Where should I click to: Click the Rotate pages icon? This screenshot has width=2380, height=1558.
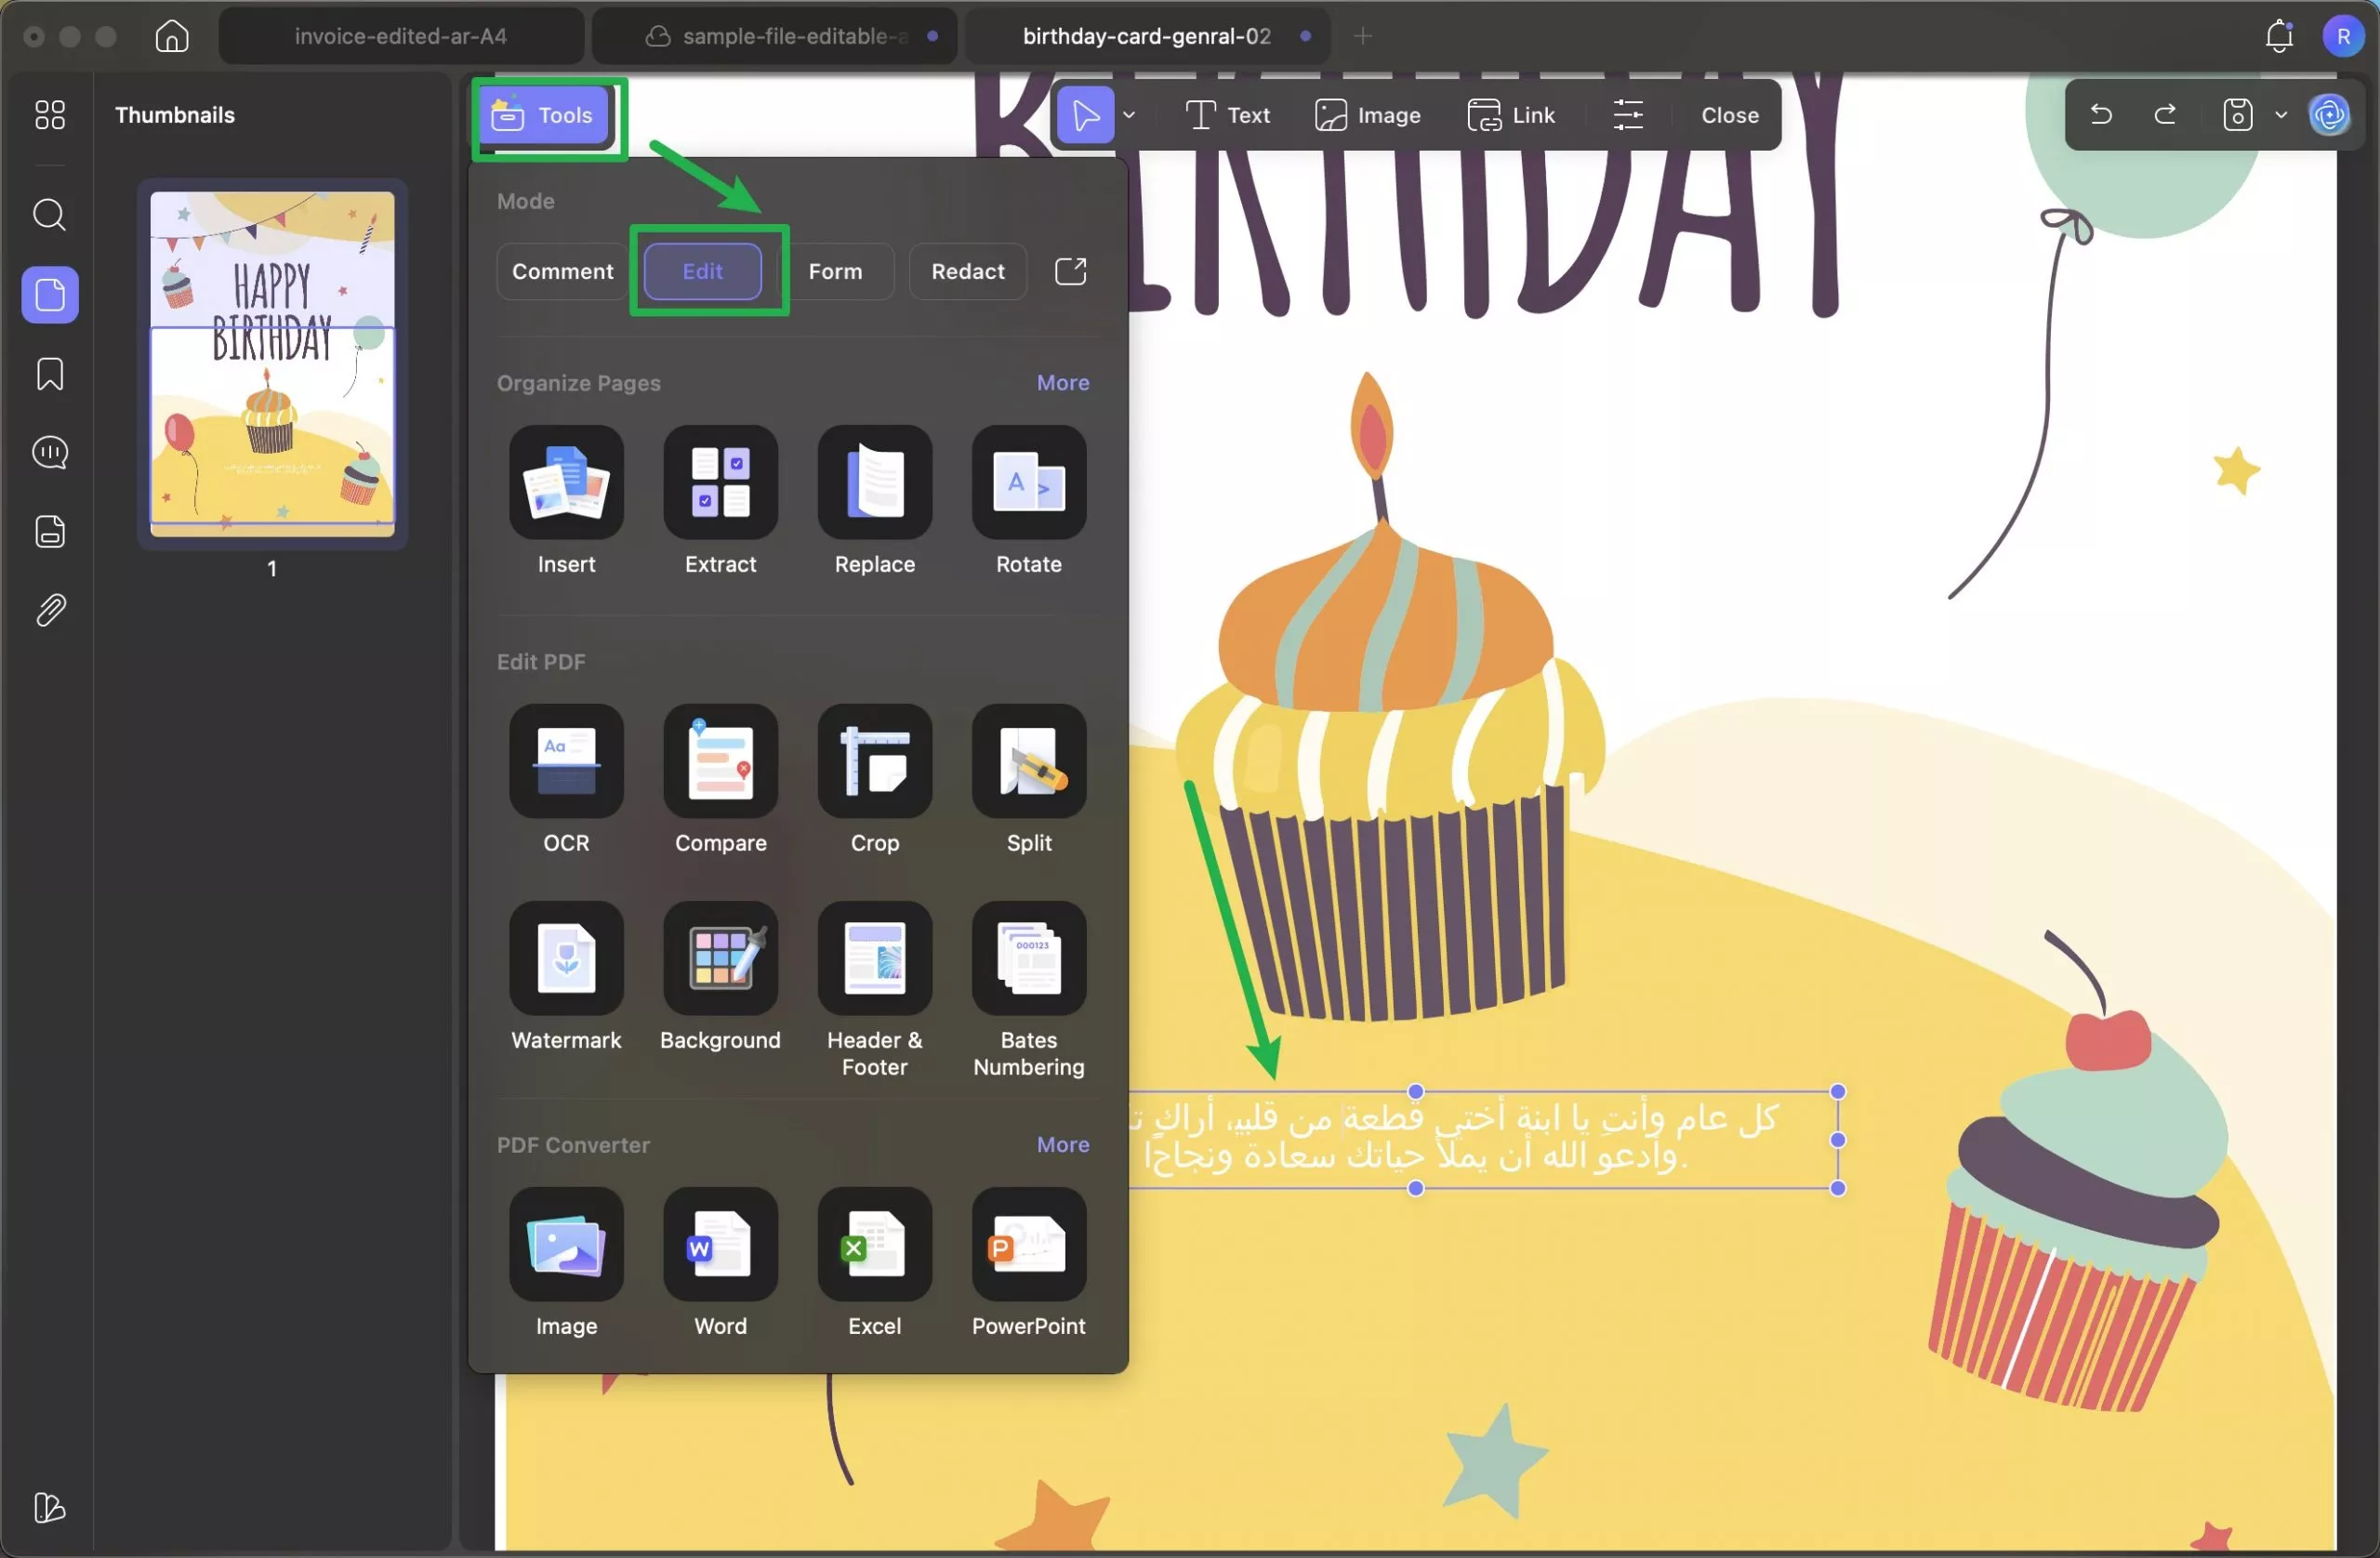pyautogui.click(x=1028, y=483)
